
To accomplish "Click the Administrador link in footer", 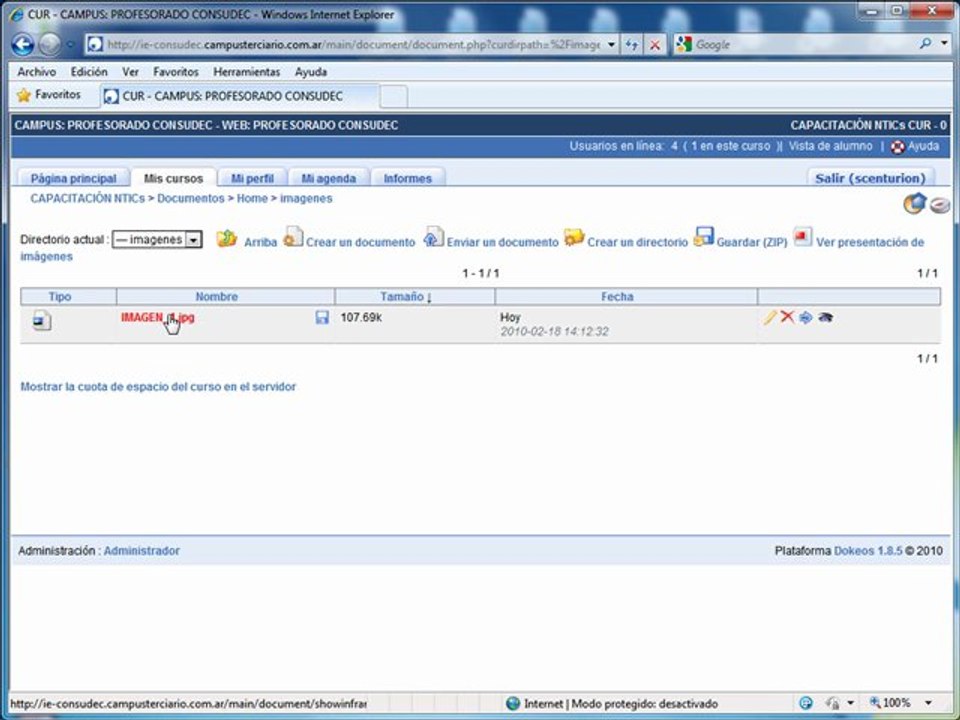I will click(141, 550).
